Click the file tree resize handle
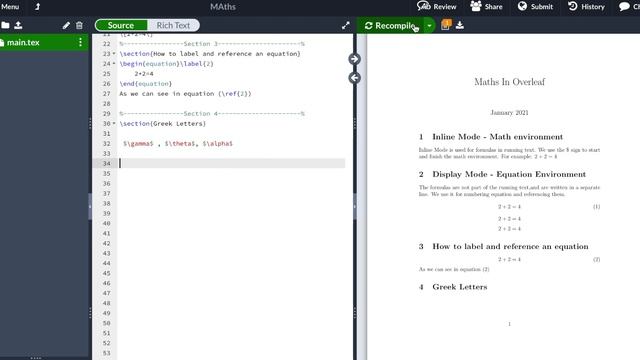Screen dimensions: 640x360 point(90,206)
